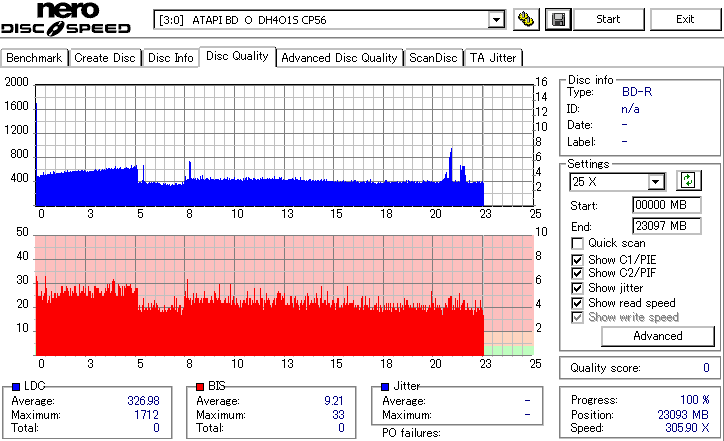Click the blue LDC legend square
Screen dimensions: 724x441
coord(16,387)
